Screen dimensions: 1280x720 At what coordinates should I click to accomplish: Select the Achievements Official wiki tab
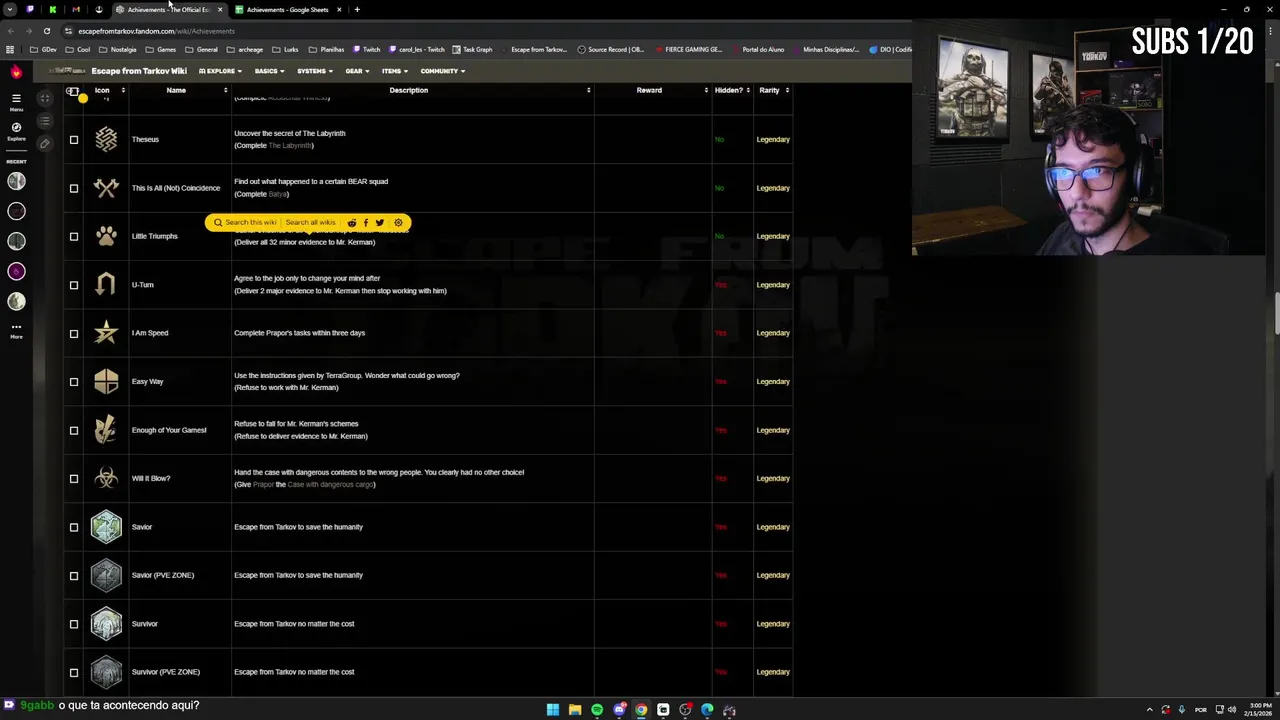pos(168,9)
